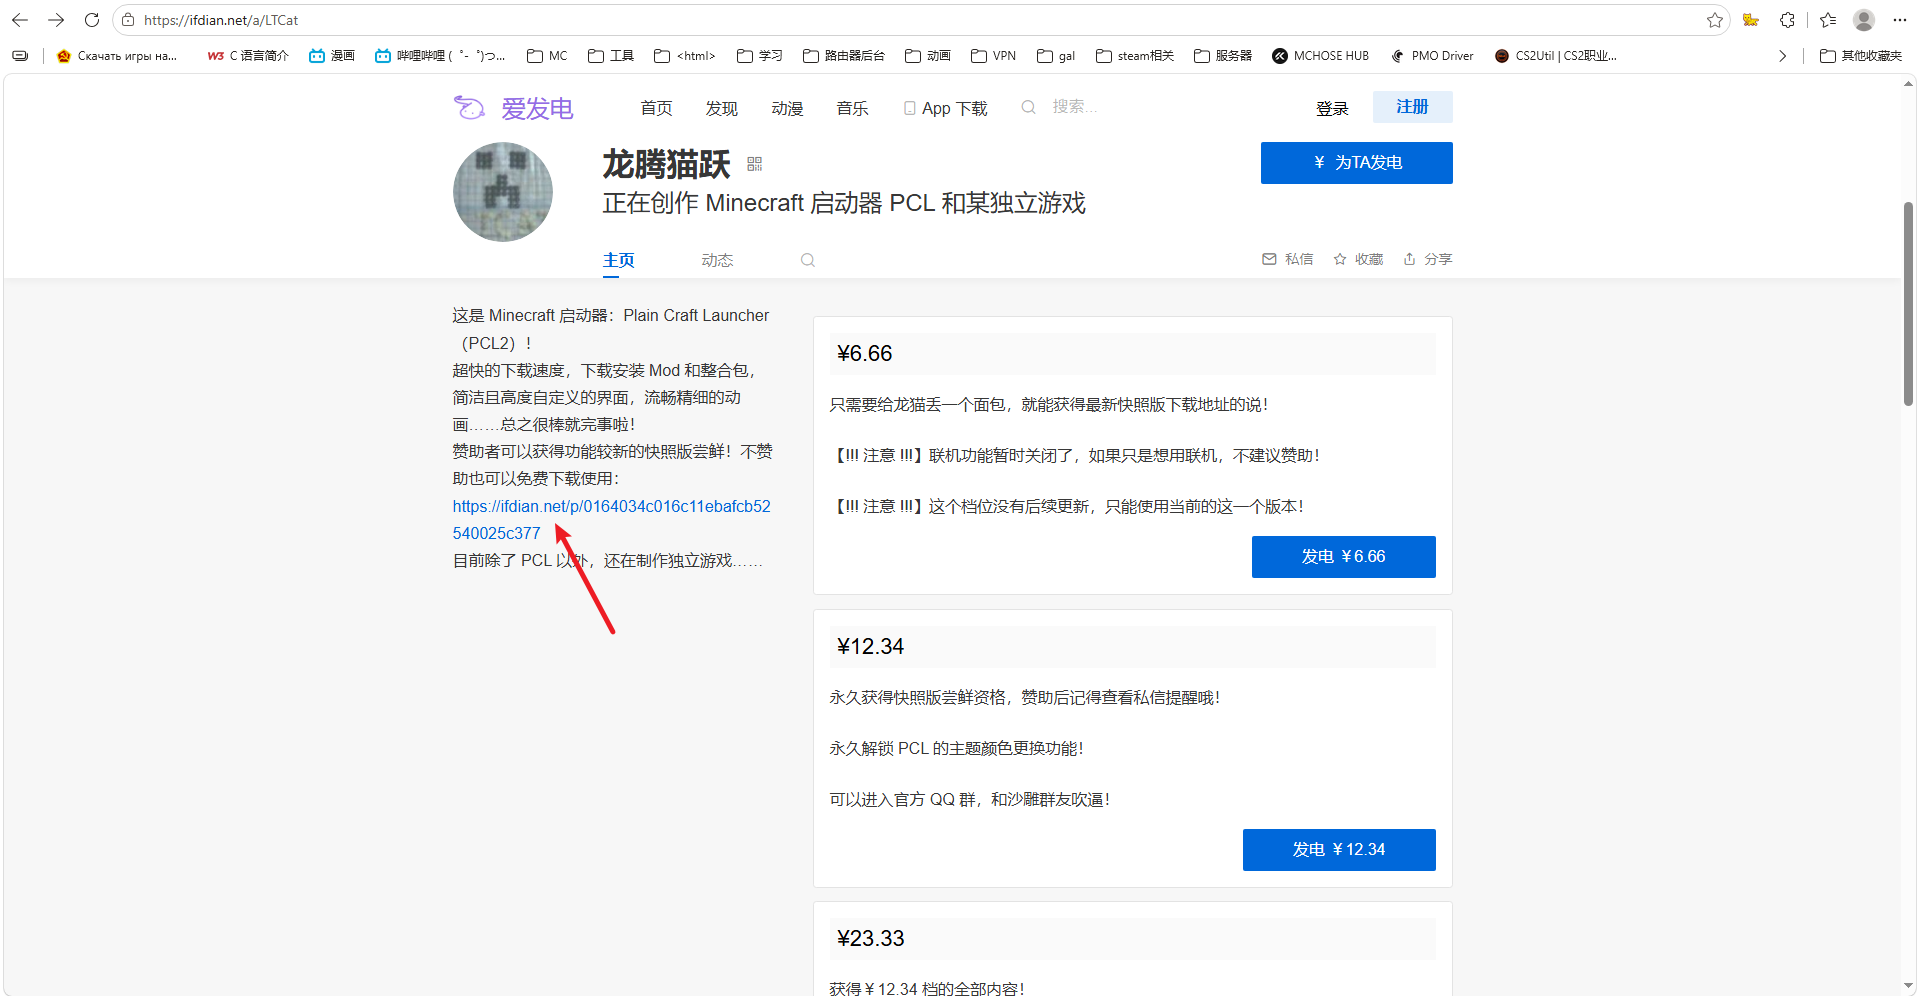Screen dimensions: 1920x996
Task: Open the browser profile avatar
Action: point(1864,20)
